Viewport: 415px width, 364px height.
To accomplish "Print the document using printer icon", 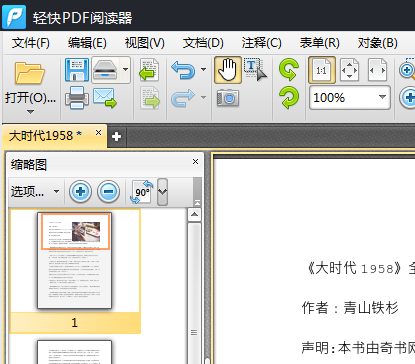I will 77,98.
